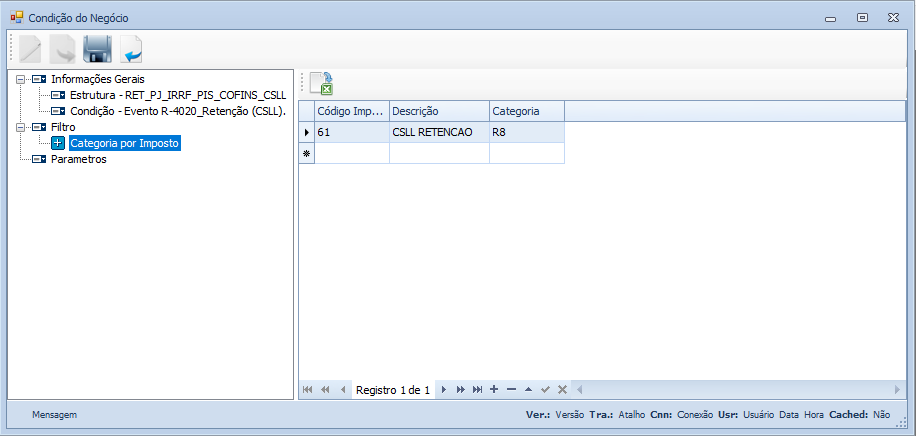Cancel edit with the X navigator button

coord(562,390)
